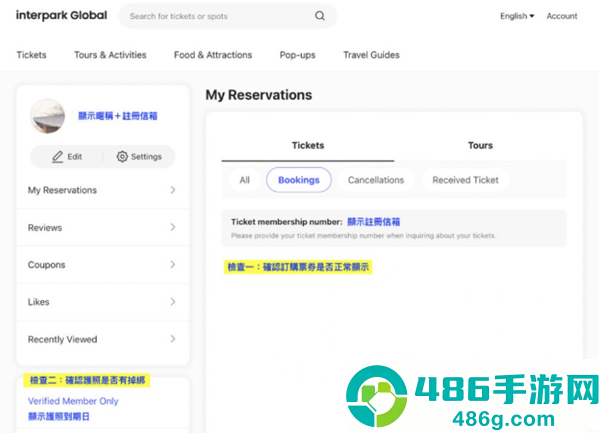Select the Cancellations filter pill
This screenshot has width=600, height=434.
pos(376,180)
